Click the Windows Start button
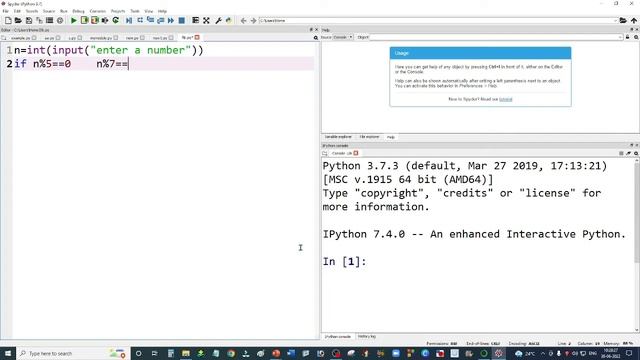 click(x=8, y=353)
